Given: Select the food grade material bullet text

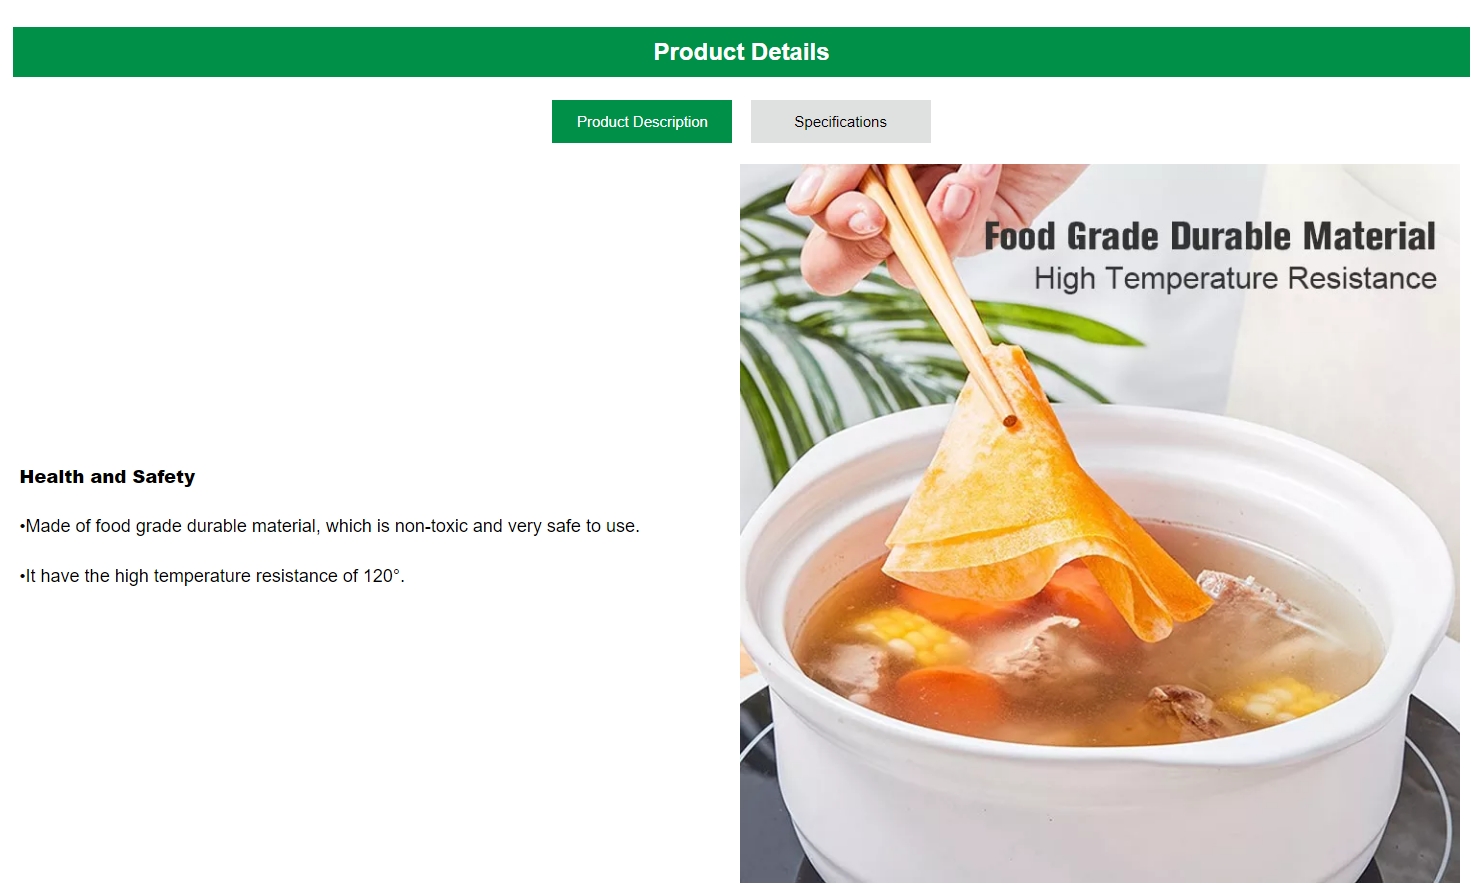Looking at the screenshot, I should click(x=330, y=526).
